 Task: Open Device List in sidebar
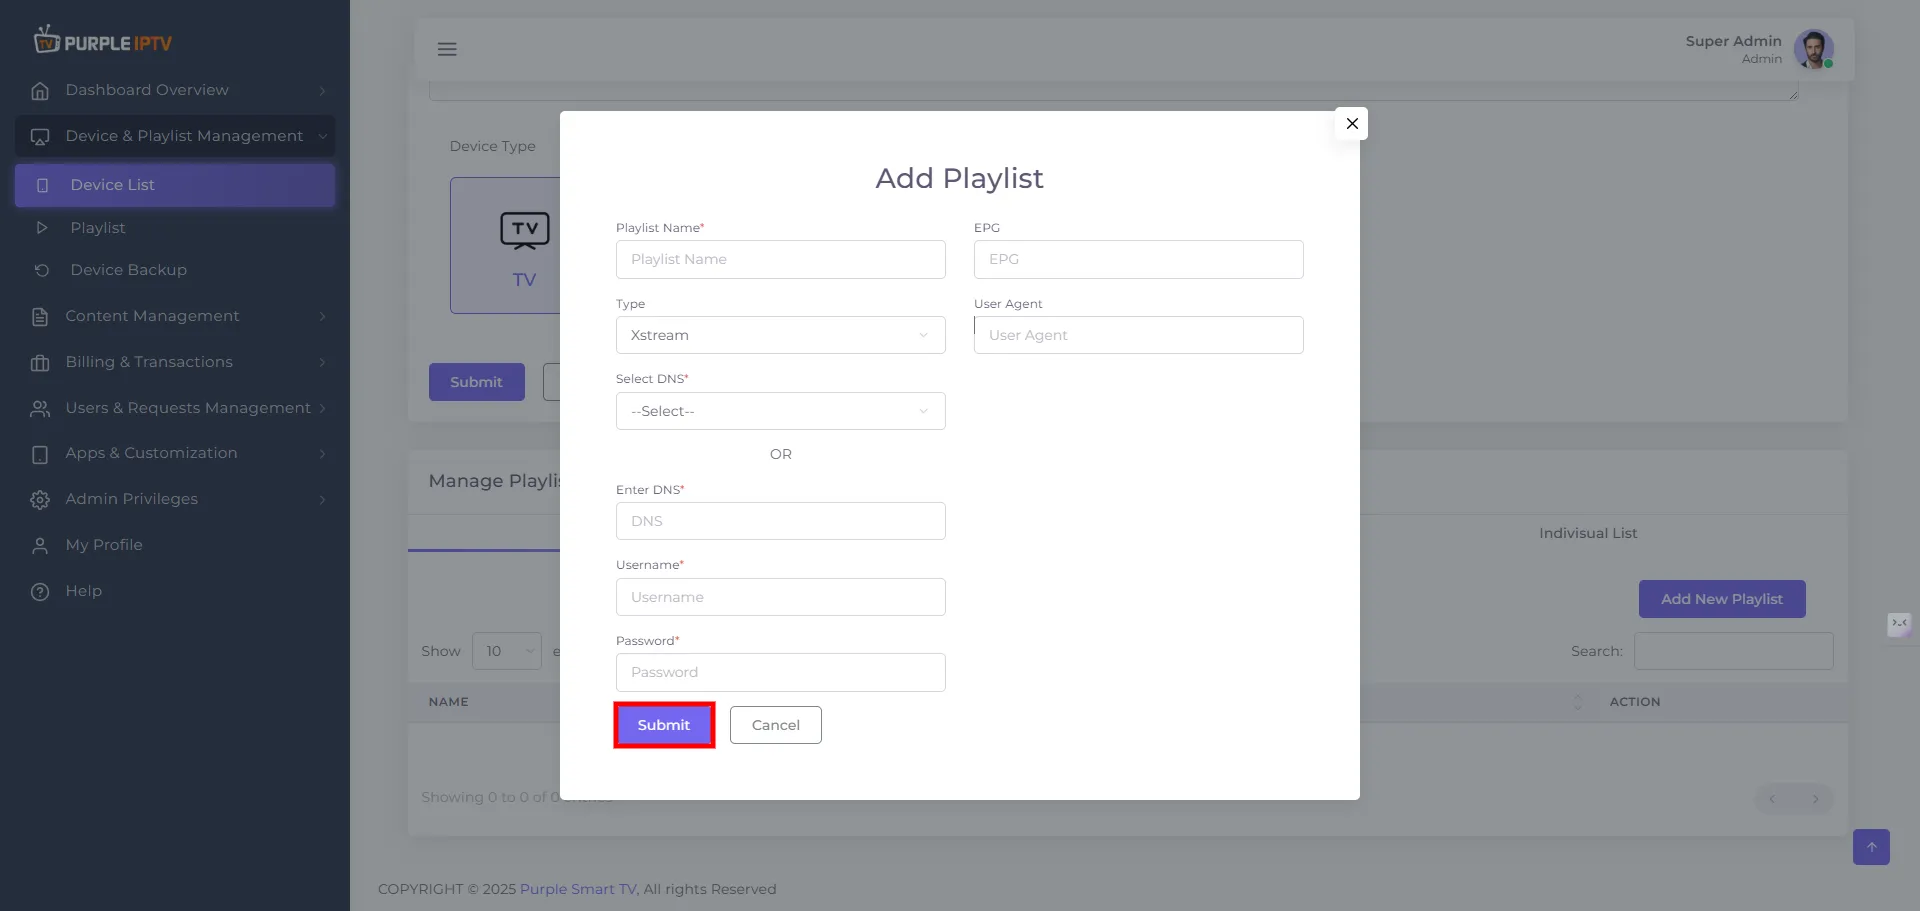(x=175, y=185)
